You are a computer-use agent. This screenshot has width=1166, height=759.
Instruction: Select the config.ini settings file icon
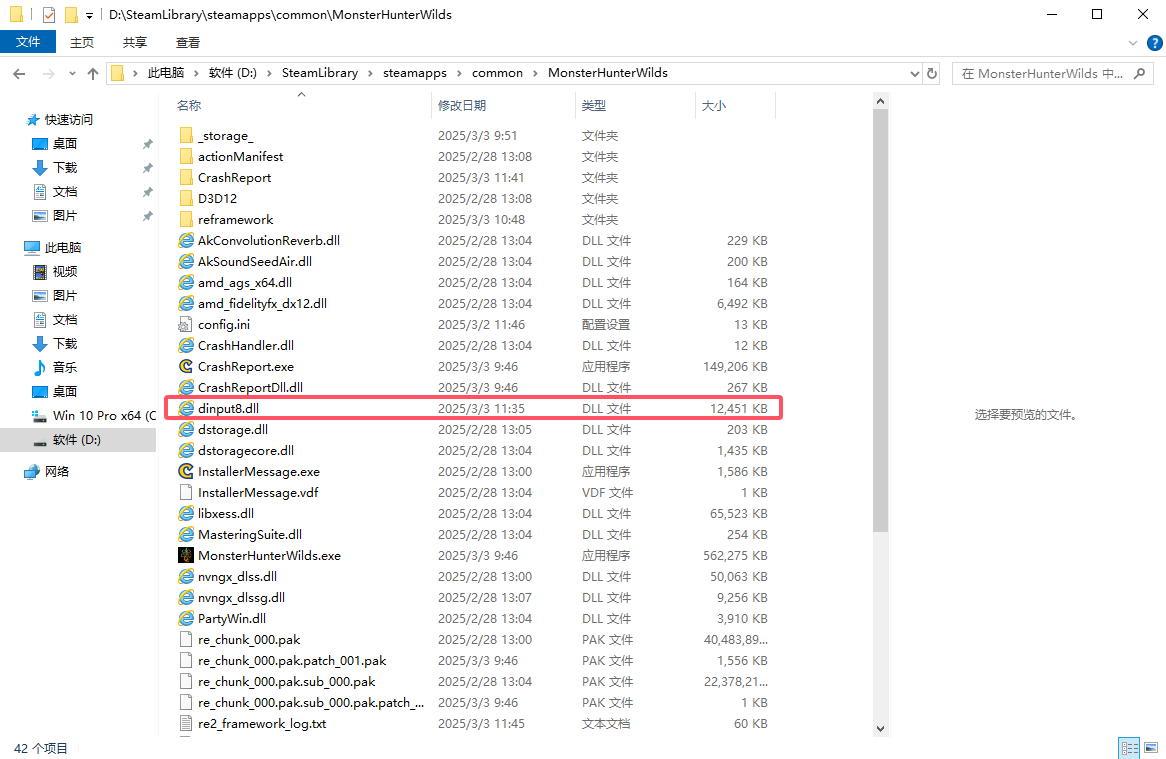coord(186,325)
